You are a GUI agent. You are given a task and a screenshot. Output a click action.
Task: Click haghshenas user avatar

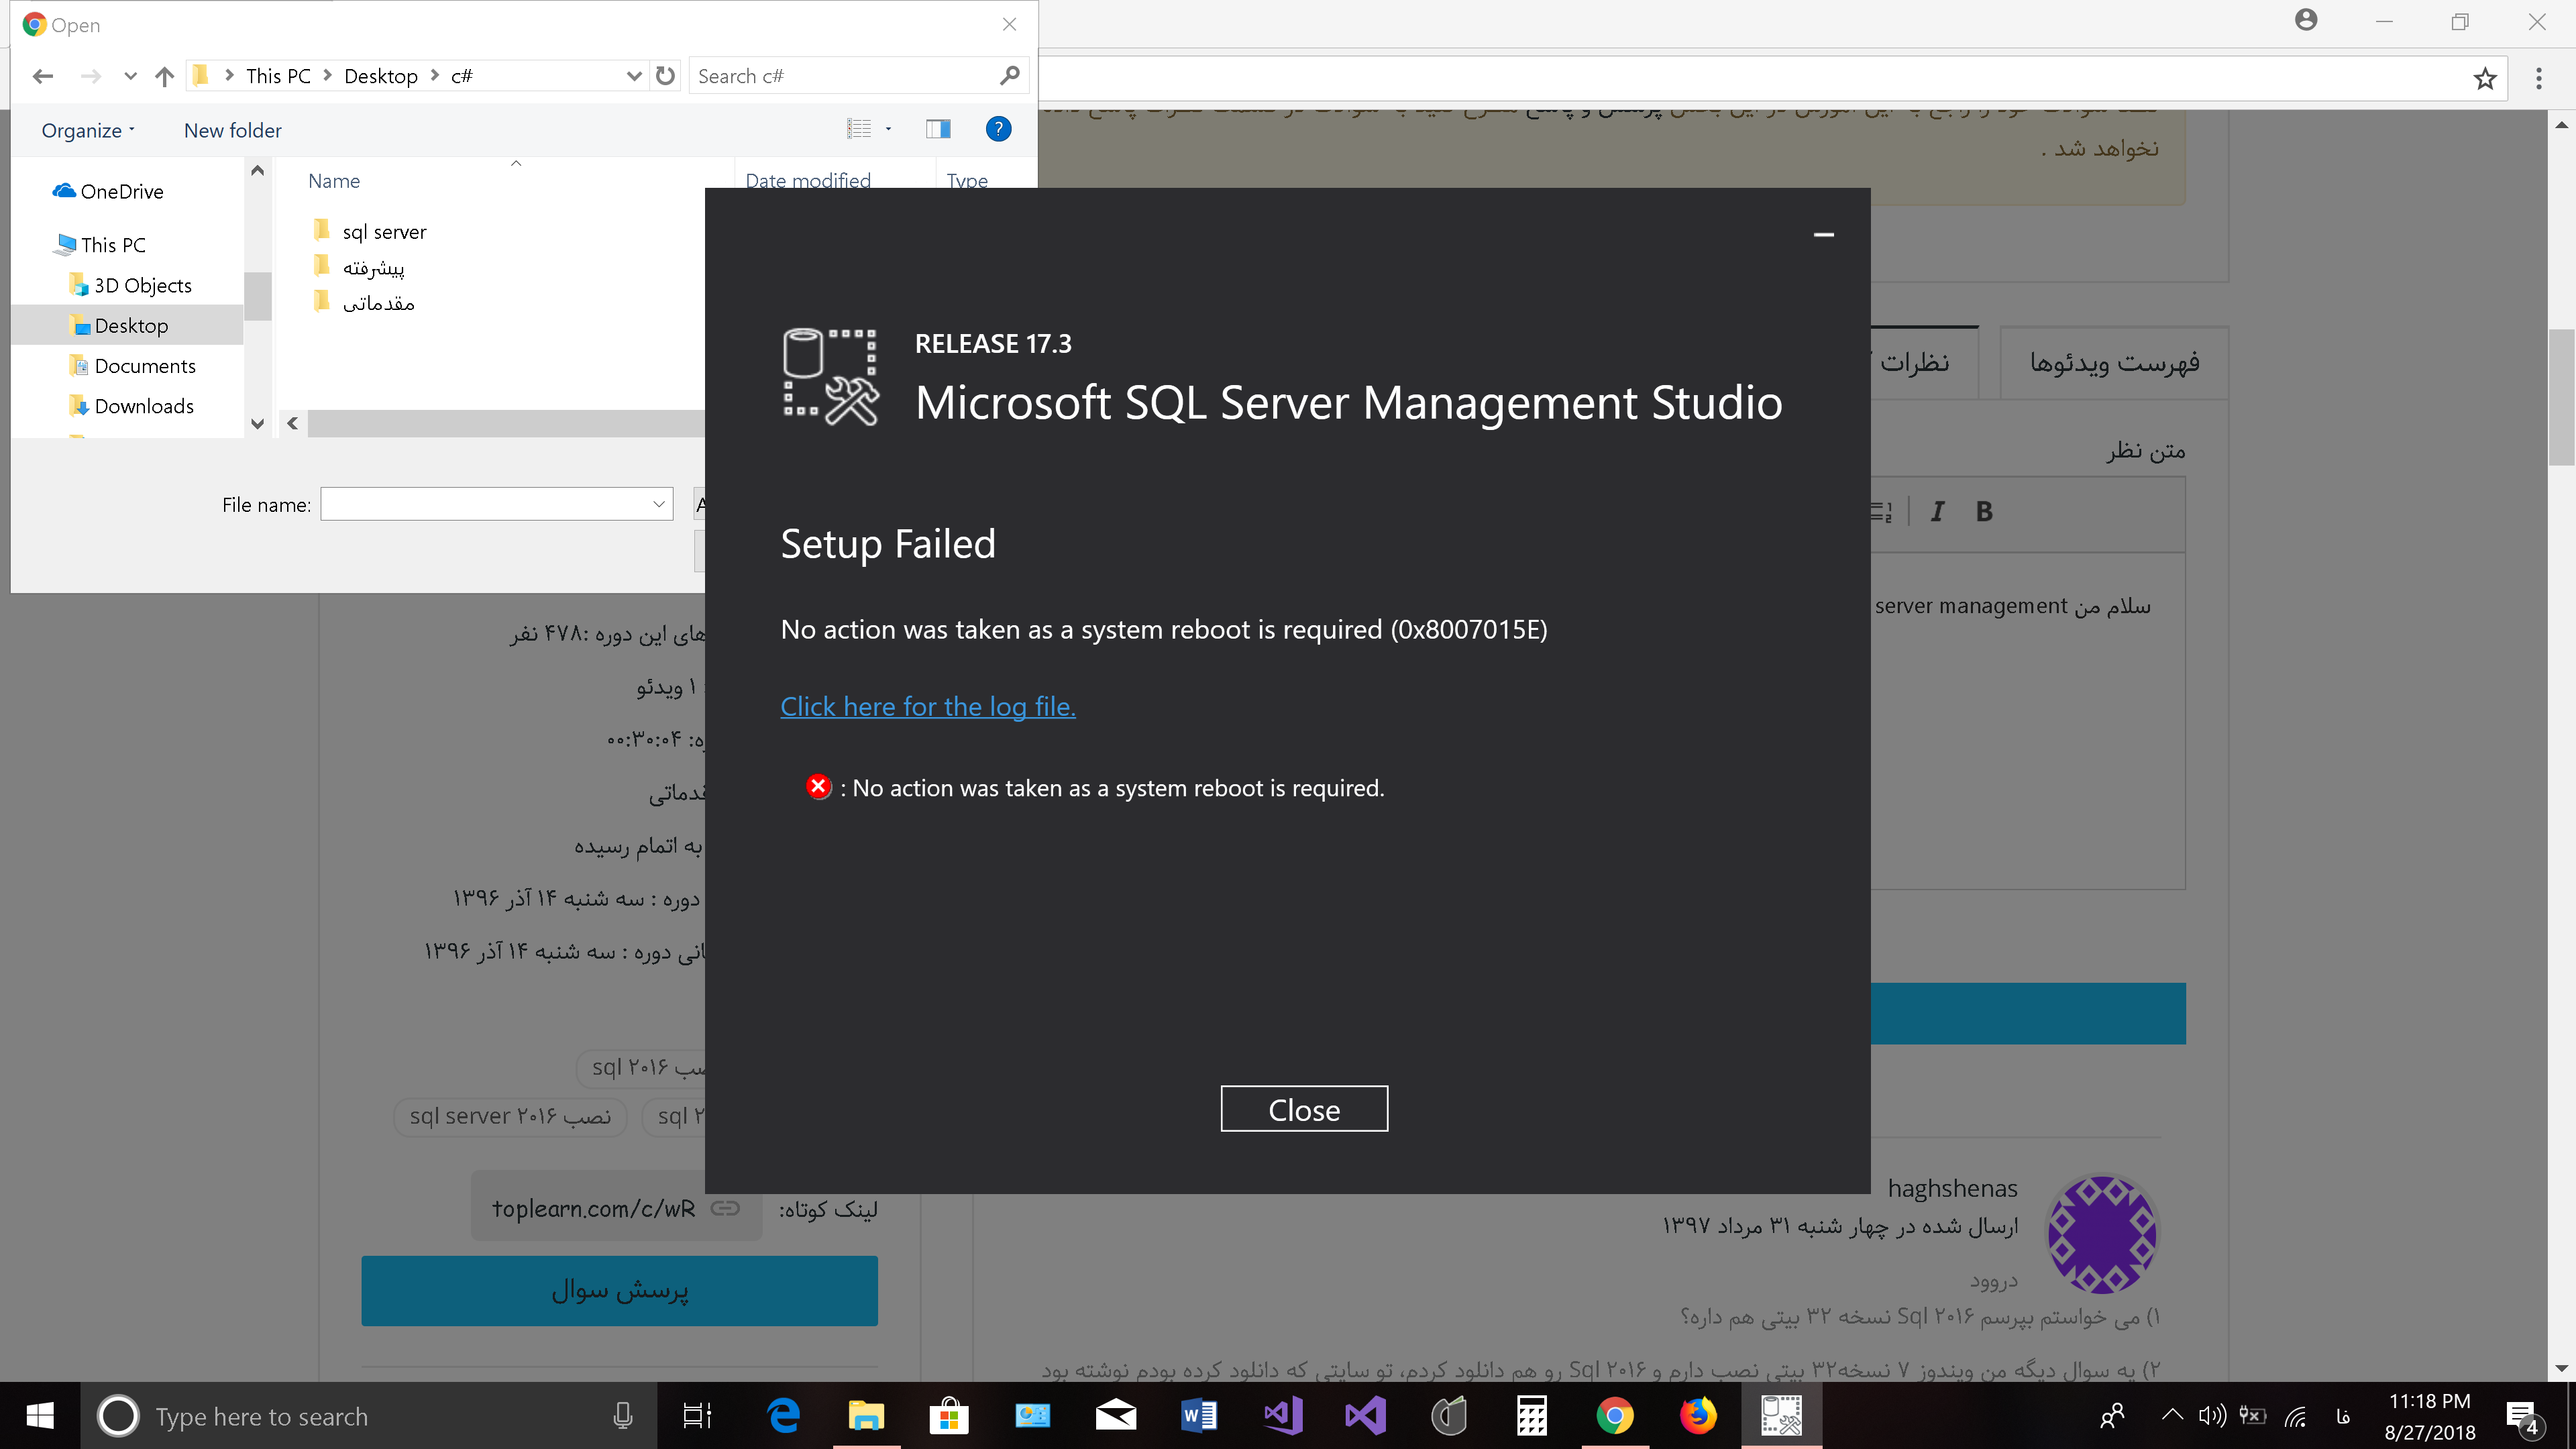point(2102,1233)
